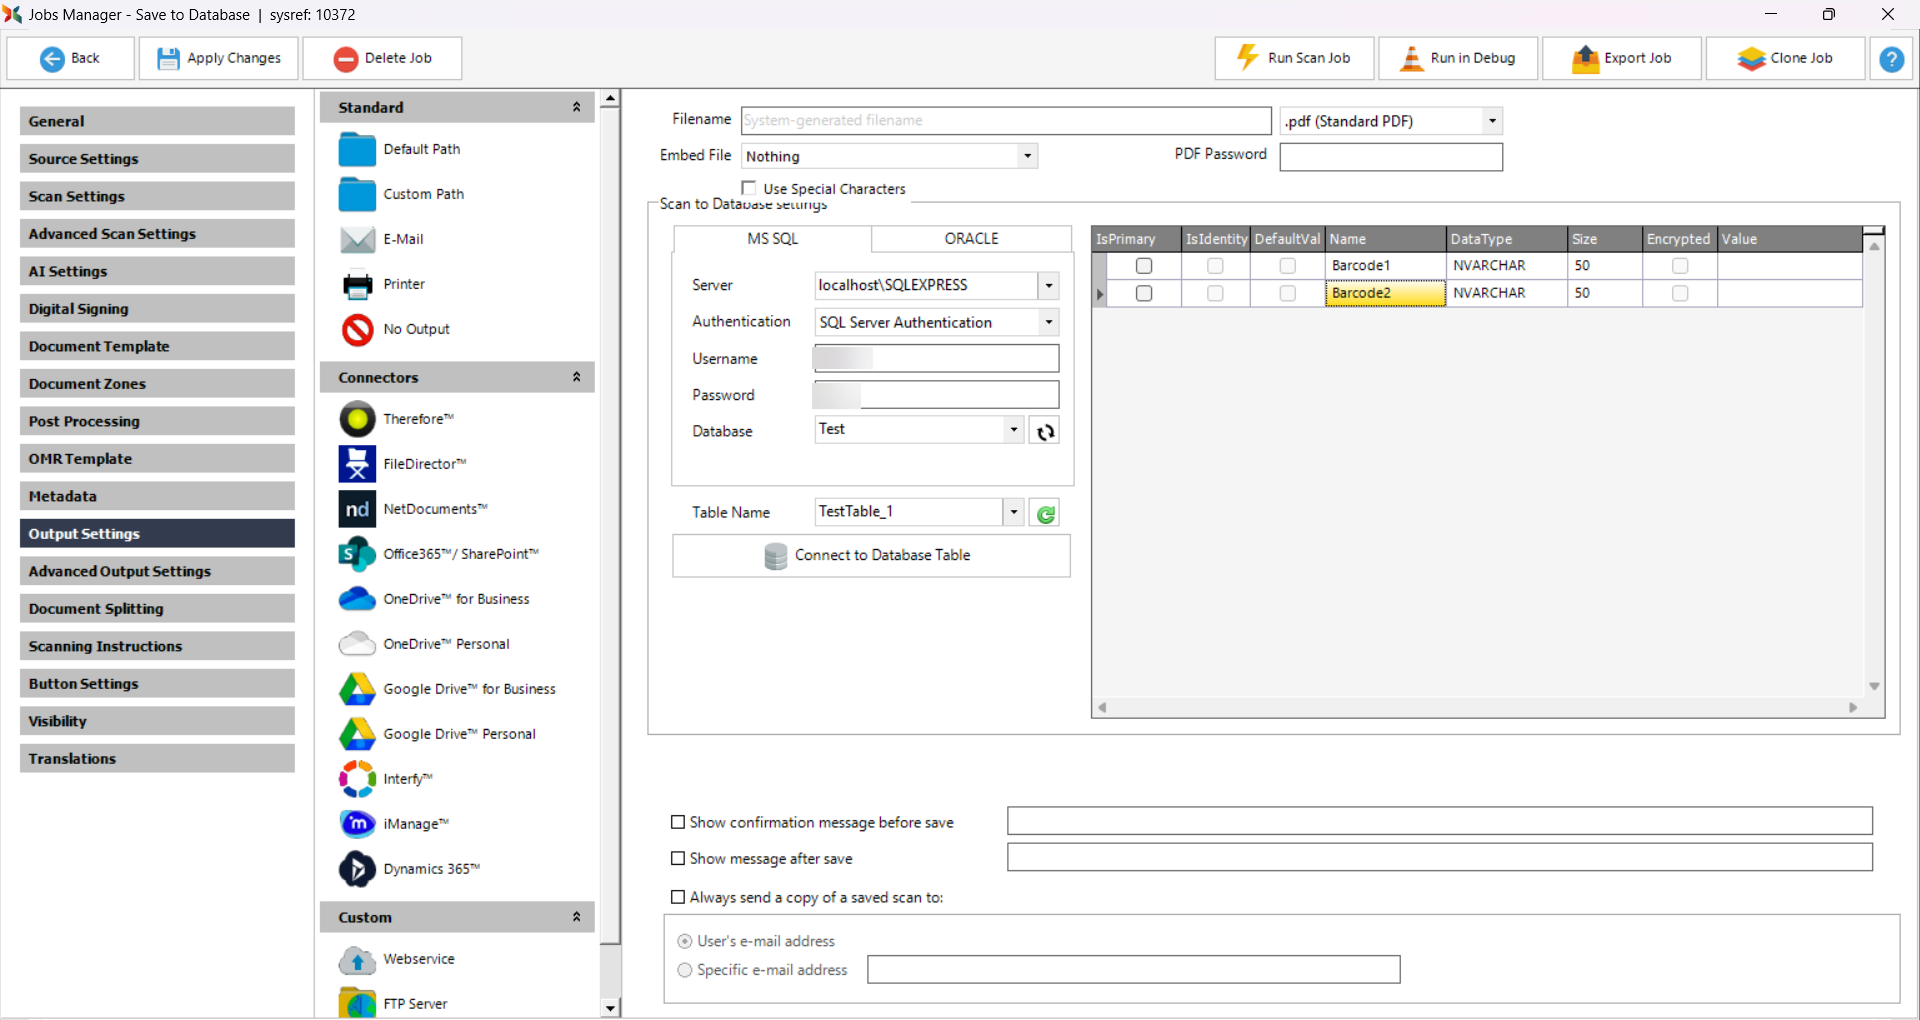Click the Therefore connector icon
Image resolution: width=1920 pixels, height=1020 pixels.
357,419
